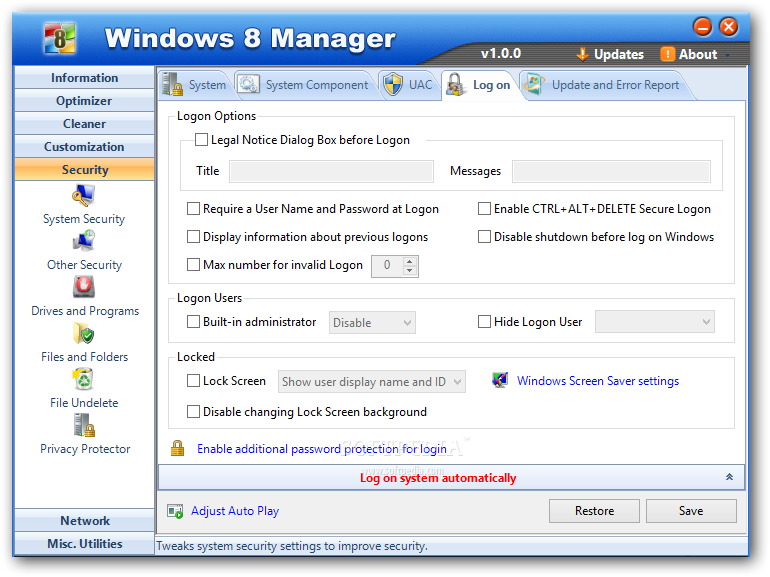Click the legal notice Messages input field

coord(611,171)
